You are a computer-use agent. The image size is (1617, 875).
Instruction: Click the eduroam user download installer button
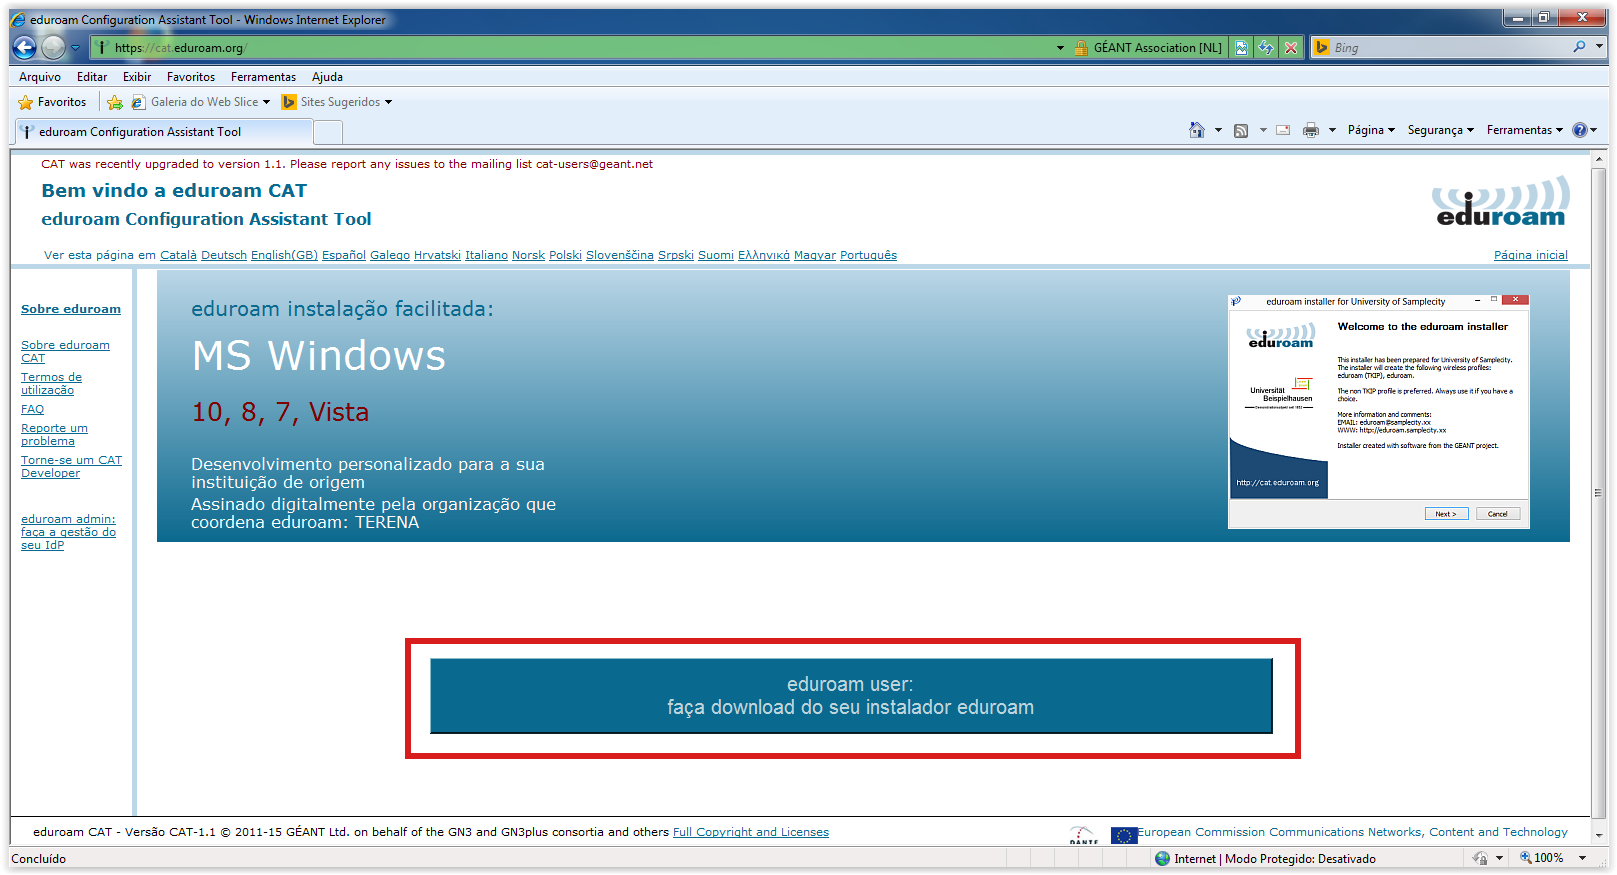[851, 696]
